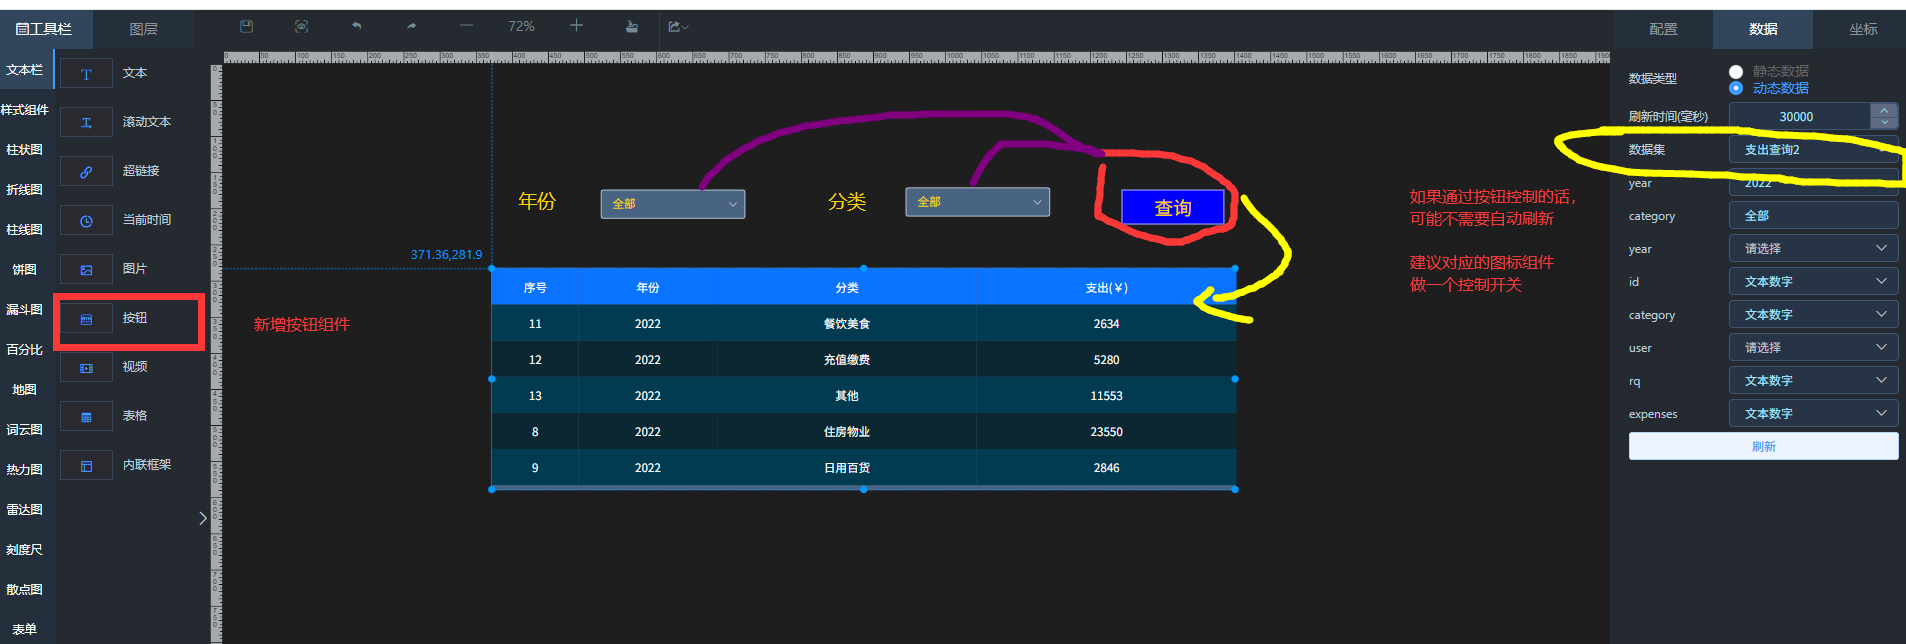Increase refresh time with up stepper
Screen dimensions: 1906x644
tap(1884, 110)
